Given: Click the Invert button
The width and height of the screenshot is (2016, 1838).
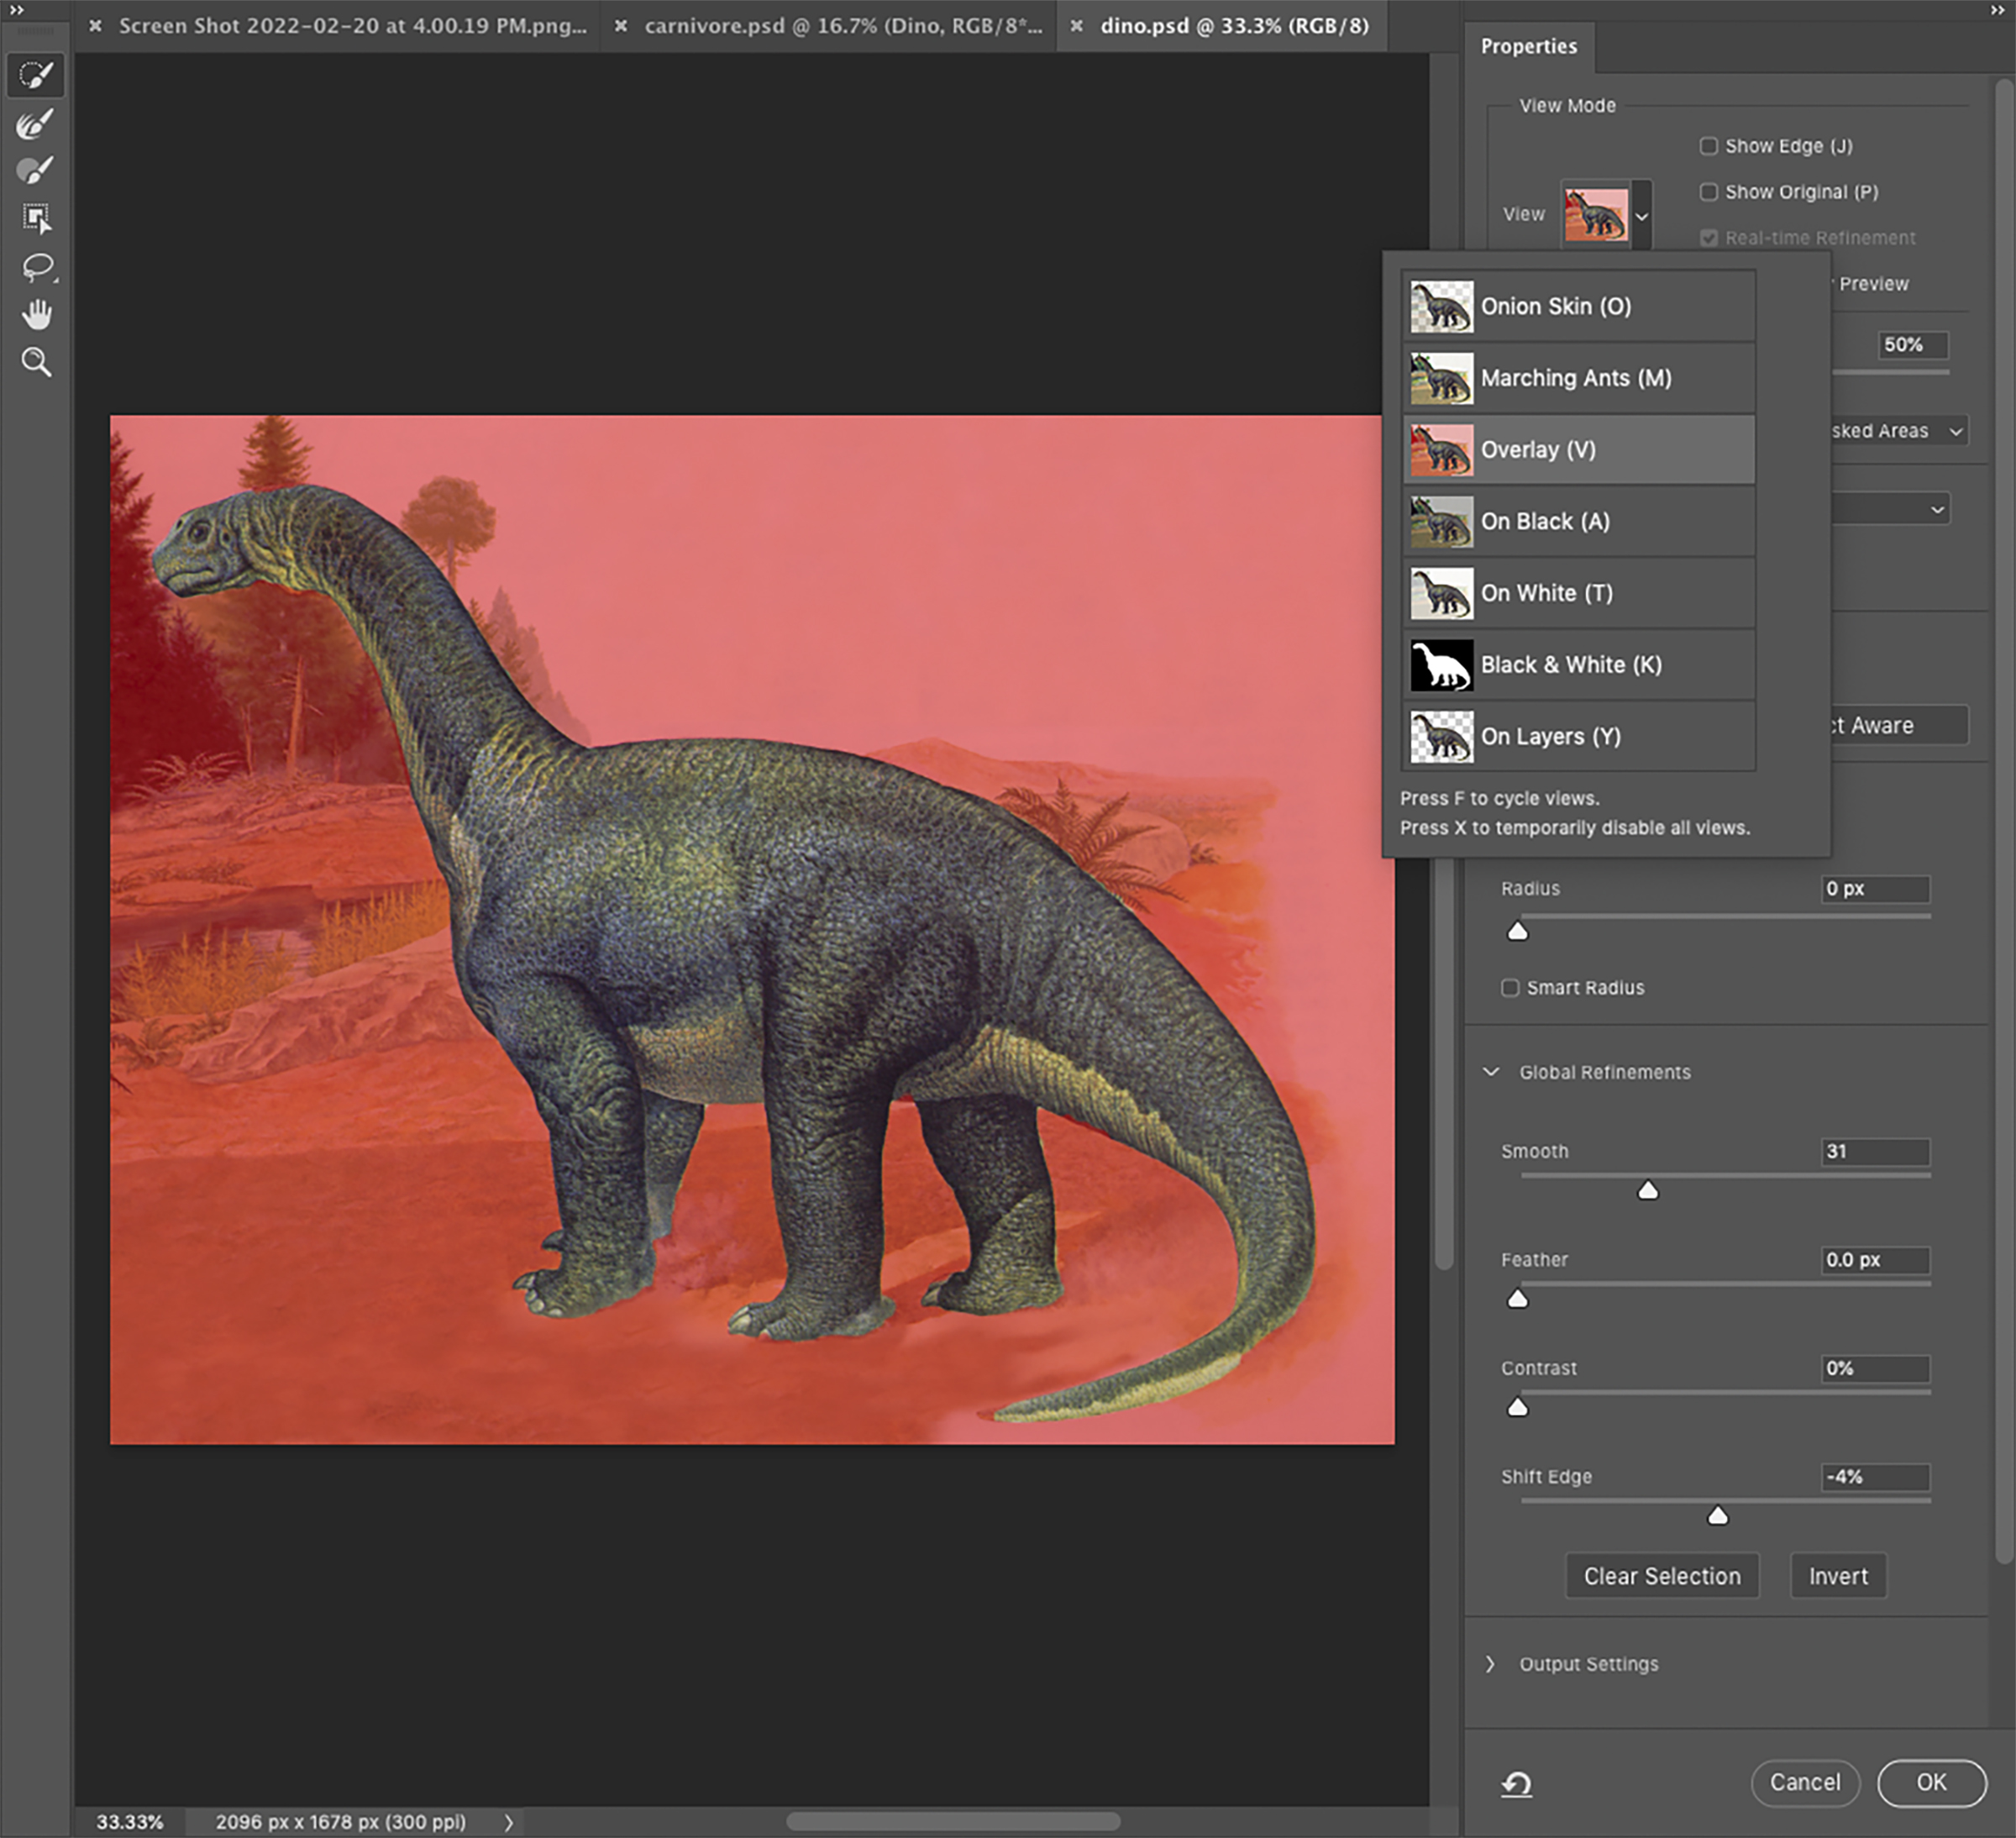Looking at the screenshot, I should (1837, 1576).
